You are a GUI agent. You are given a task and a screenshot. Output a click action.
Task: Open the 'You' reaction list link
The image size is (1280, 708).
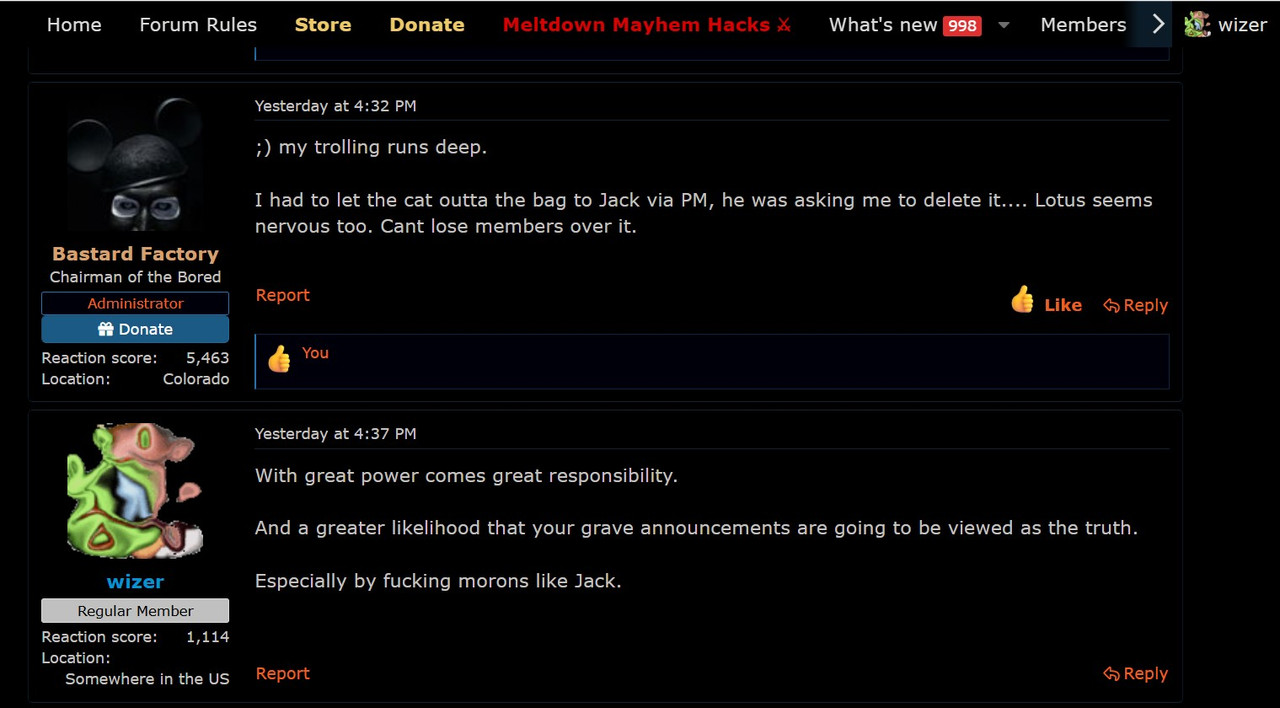pos(315,353)
